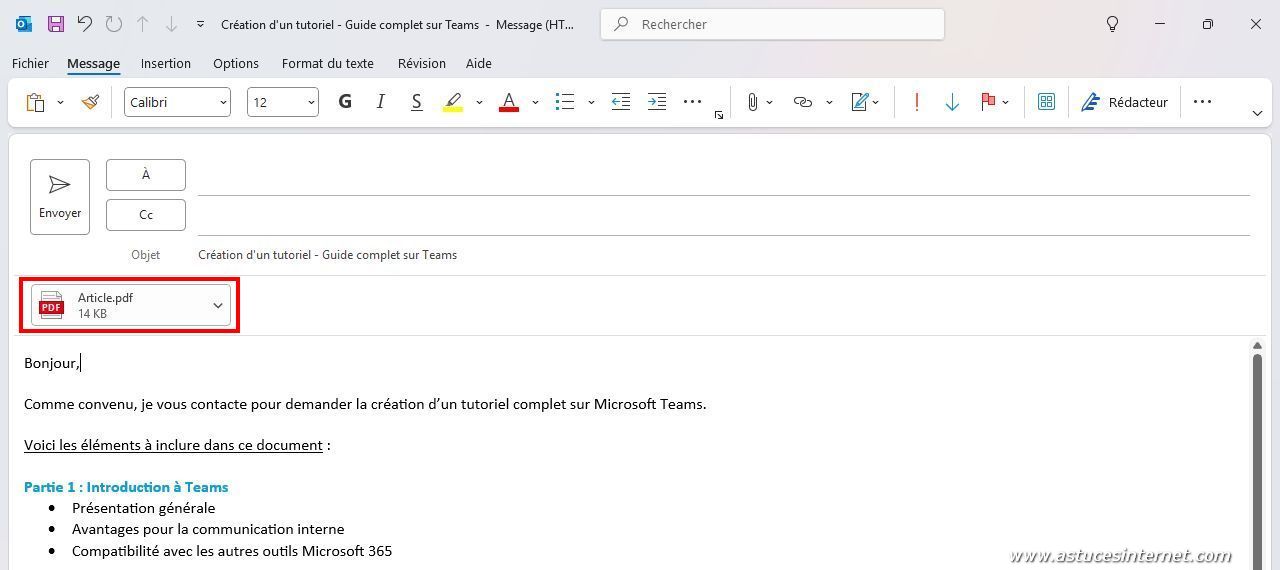Open the Format du texte tab
This screenshot has height=570, width=1280.
coord(328,63)
